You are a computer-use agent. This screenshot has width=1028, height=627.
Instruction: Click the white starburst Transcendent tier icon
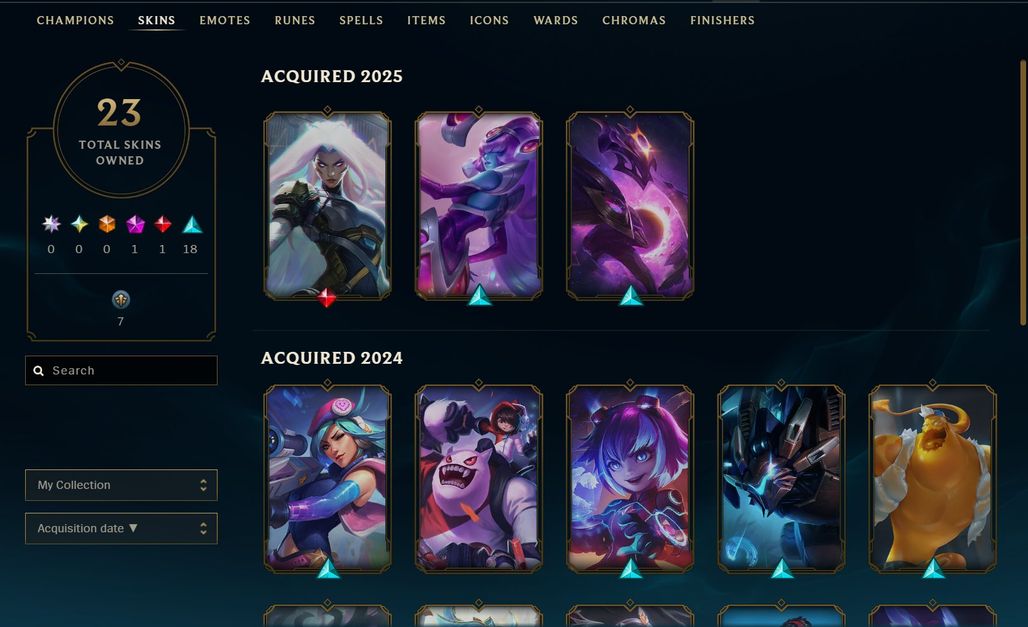click(51, 224)
